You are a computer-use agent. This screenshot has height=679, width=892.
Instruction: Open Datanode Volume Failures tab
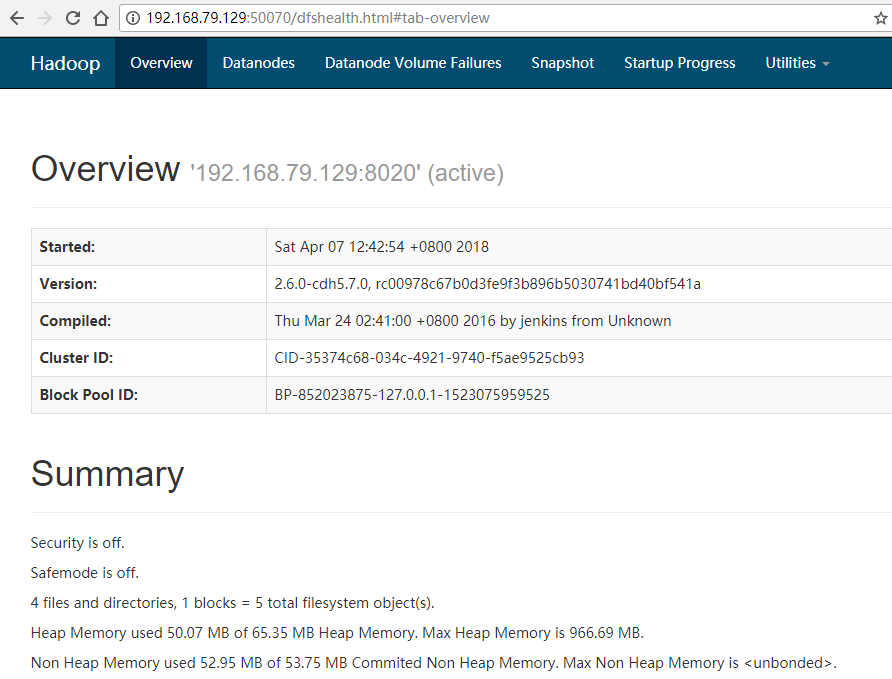click(413, 63)
